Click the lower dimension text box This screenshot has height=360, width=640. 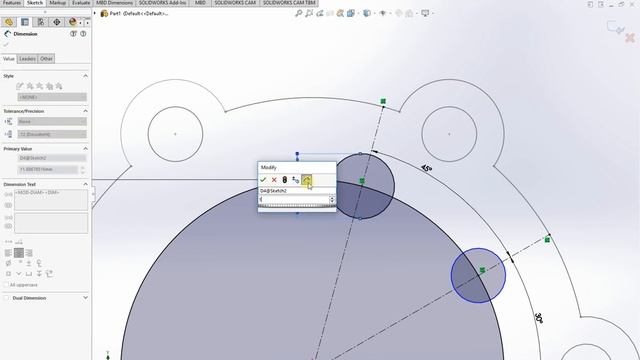[x=51, y=223]
